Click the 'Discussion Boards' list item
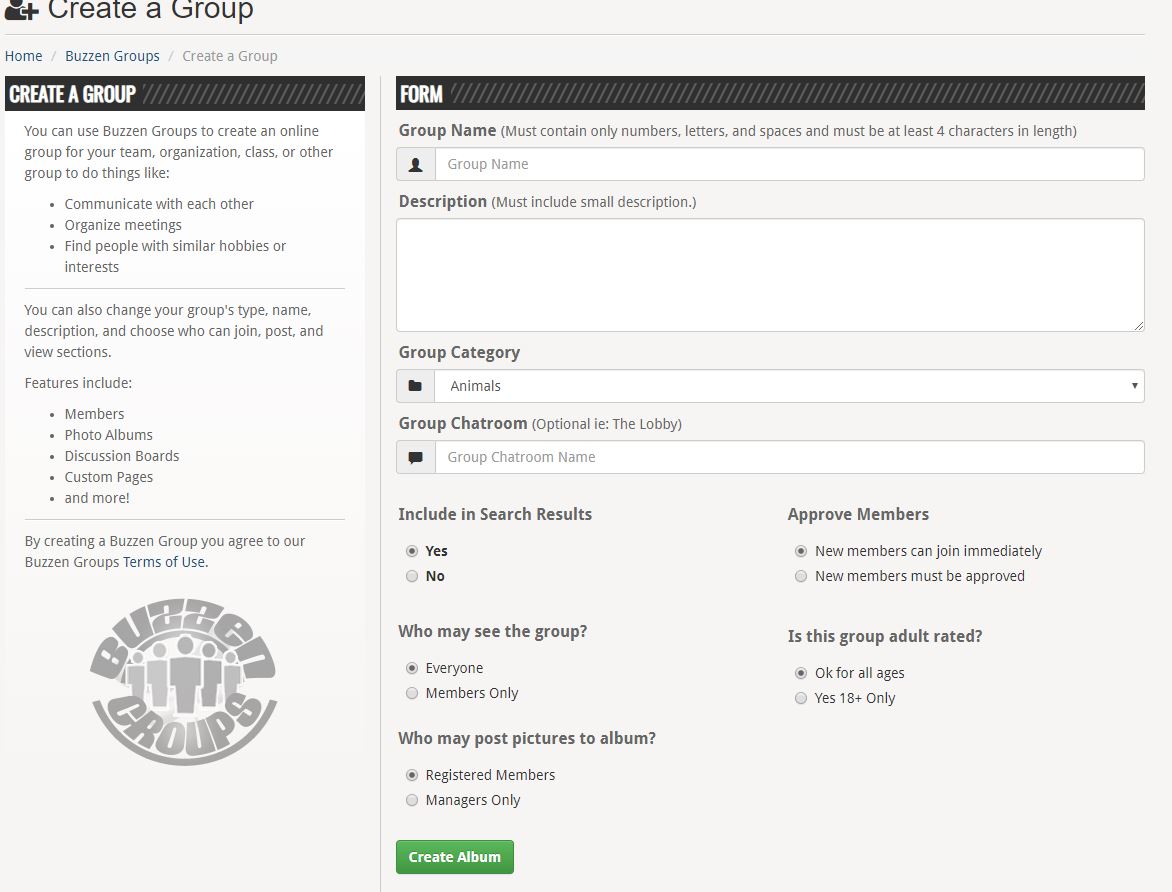This screenshot has height=892, width=1172. pos(122,456)
